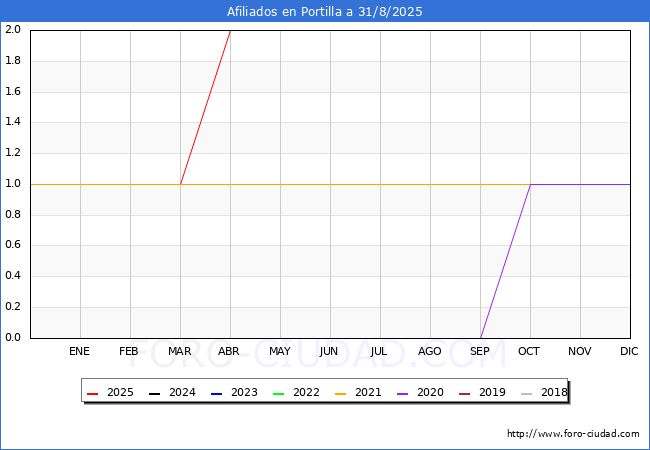Viewport: 650px width, 450px height.
Task: Click the 0.6 y-axis value
Action: (x=13, y=245)
